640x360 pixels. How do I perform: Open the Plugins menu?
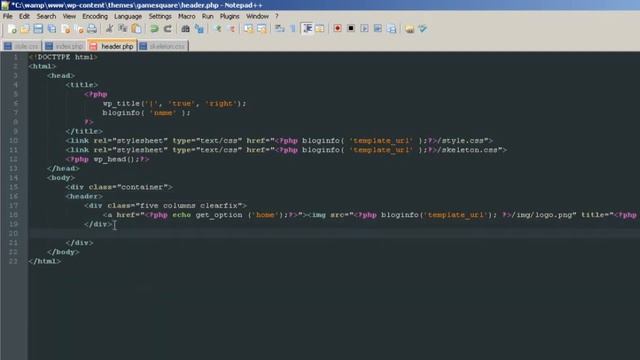pos(230,16)
